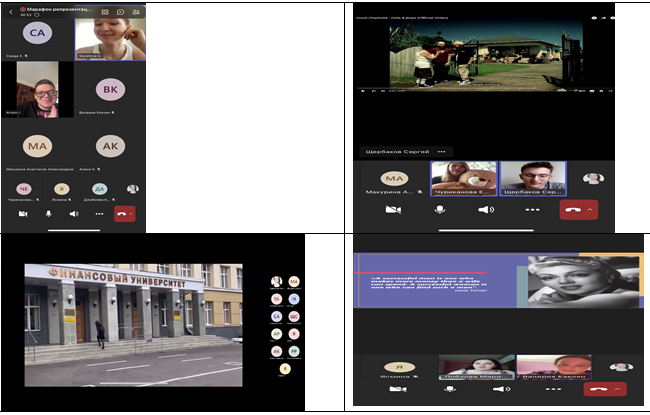Hang up the top-left call with the red button
Image resolution: width=650 pixels, height=415 pixels.
[x=121, y=213]
